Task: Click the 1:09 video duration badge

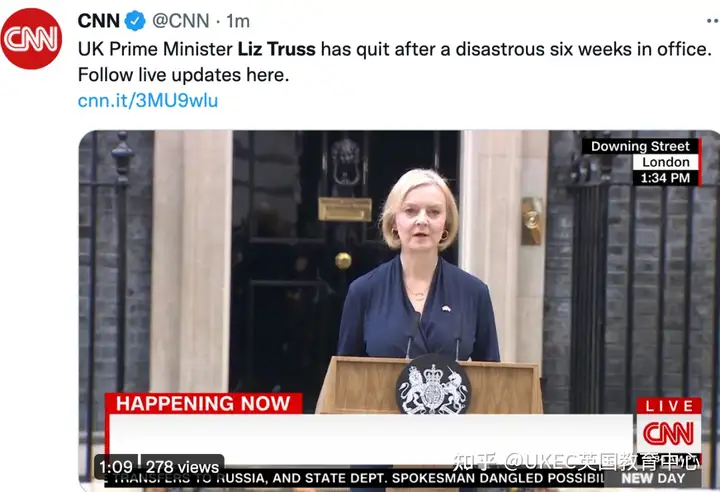Action: coord(116,467)
